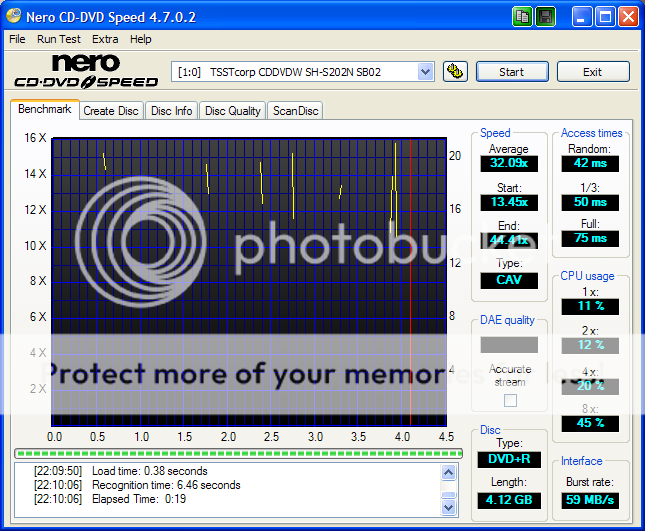Switch to the Disc Info tab
Screen dimensions: 645x531
[x=172, y=111]
